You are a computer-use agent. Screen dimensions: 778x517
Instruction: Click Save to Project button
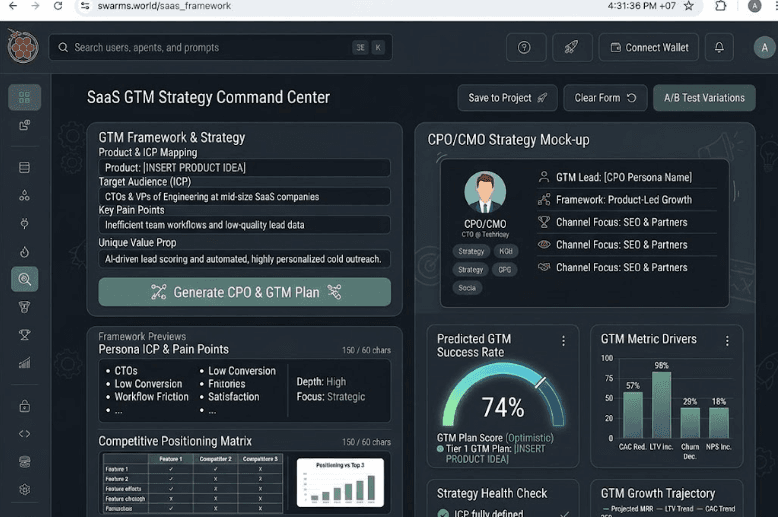pos(507,98)
